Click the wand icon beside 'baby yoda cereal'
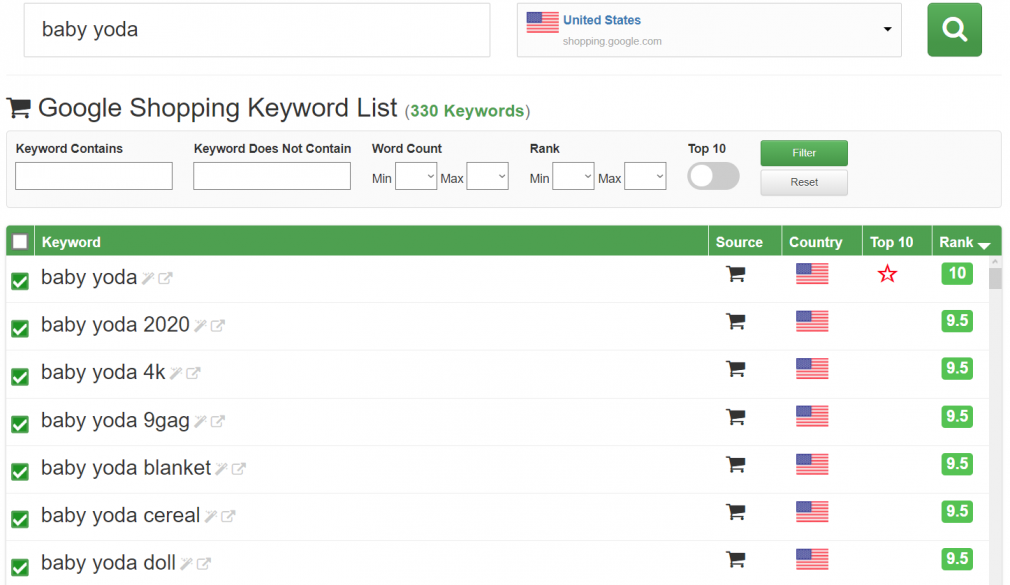The height and width of the screenshot is (585, 1010). coord(211,516)
